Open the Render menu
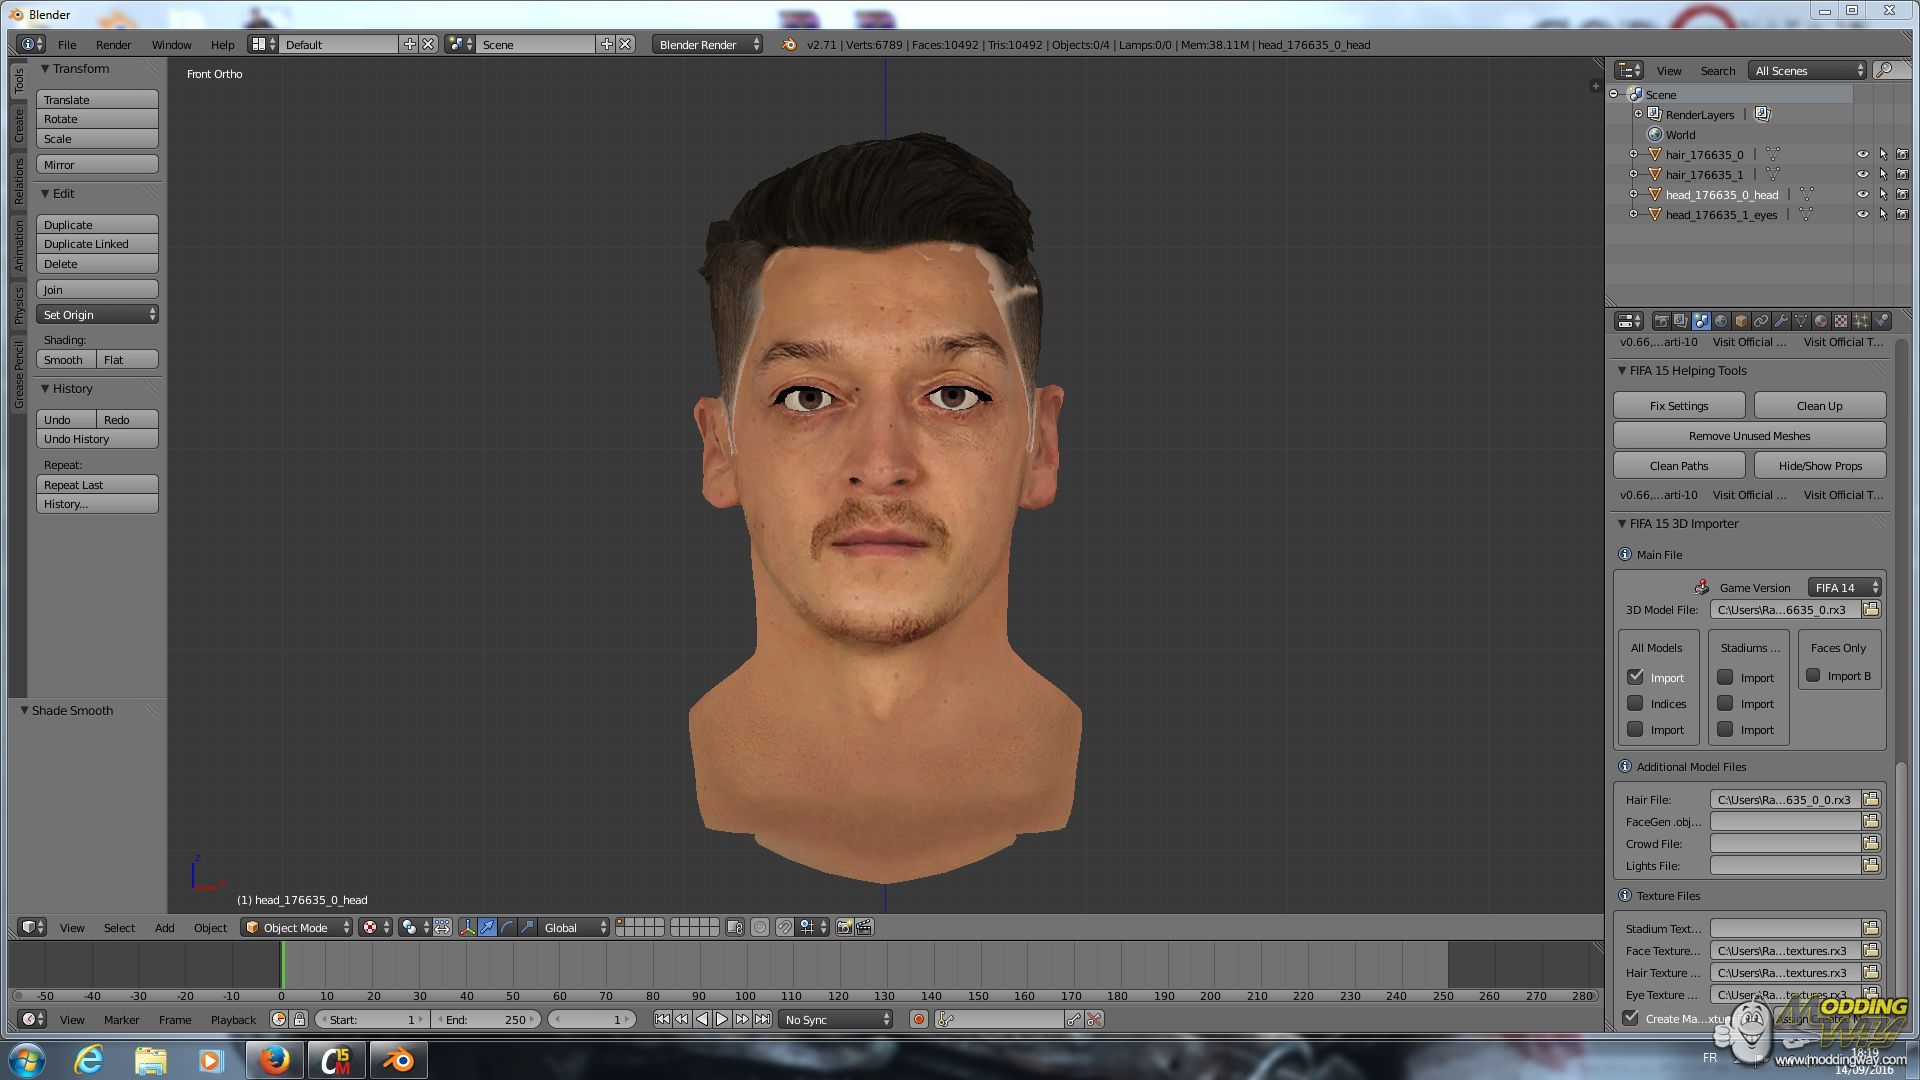 pyautogui.click(x=113, y=45)
